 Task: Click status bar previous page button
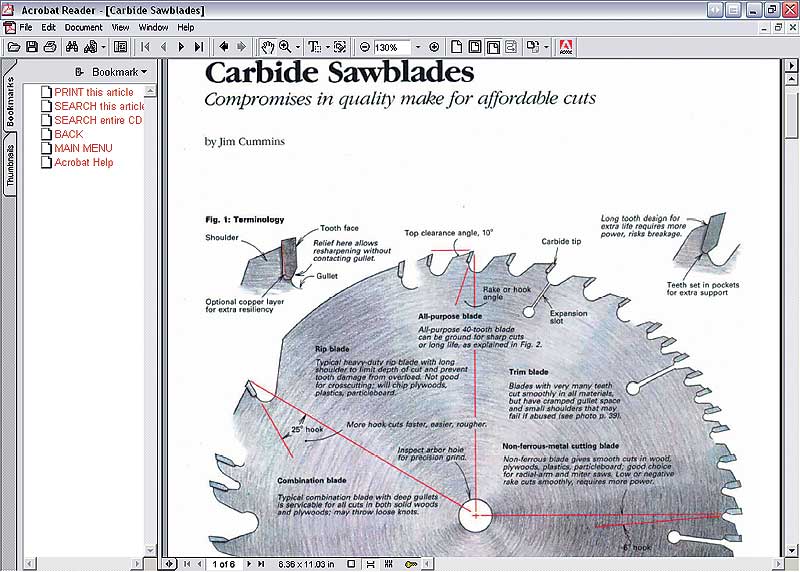pos(199,564)
